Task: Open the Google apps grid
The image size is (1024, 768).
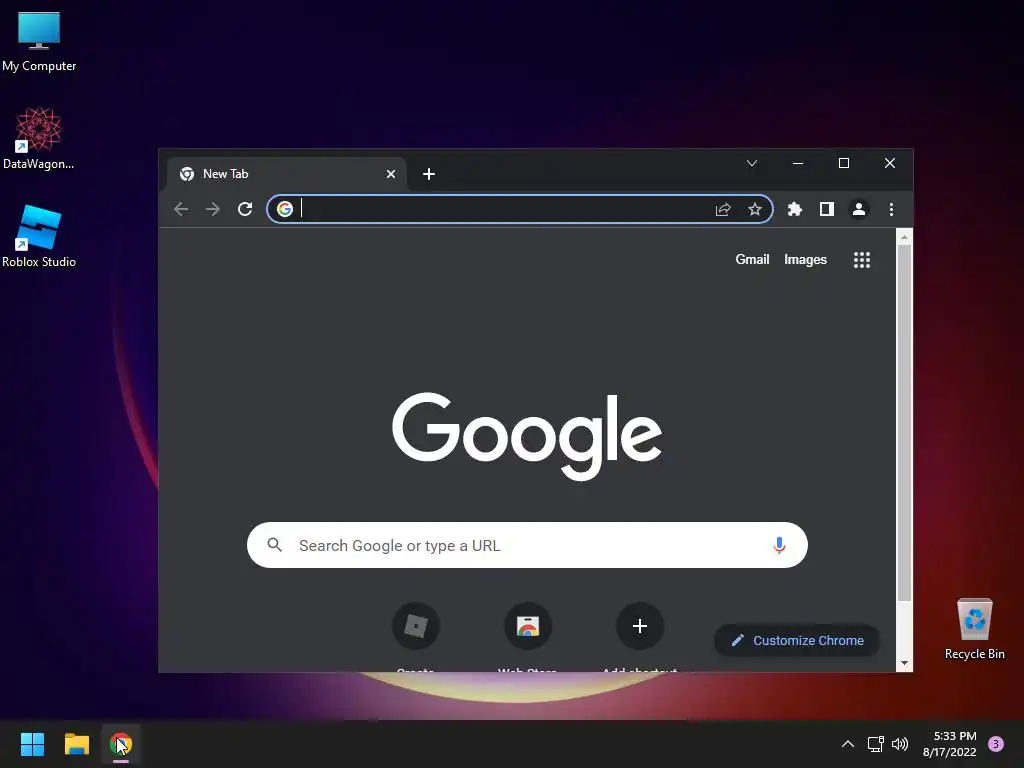Action: coord(862,260)
